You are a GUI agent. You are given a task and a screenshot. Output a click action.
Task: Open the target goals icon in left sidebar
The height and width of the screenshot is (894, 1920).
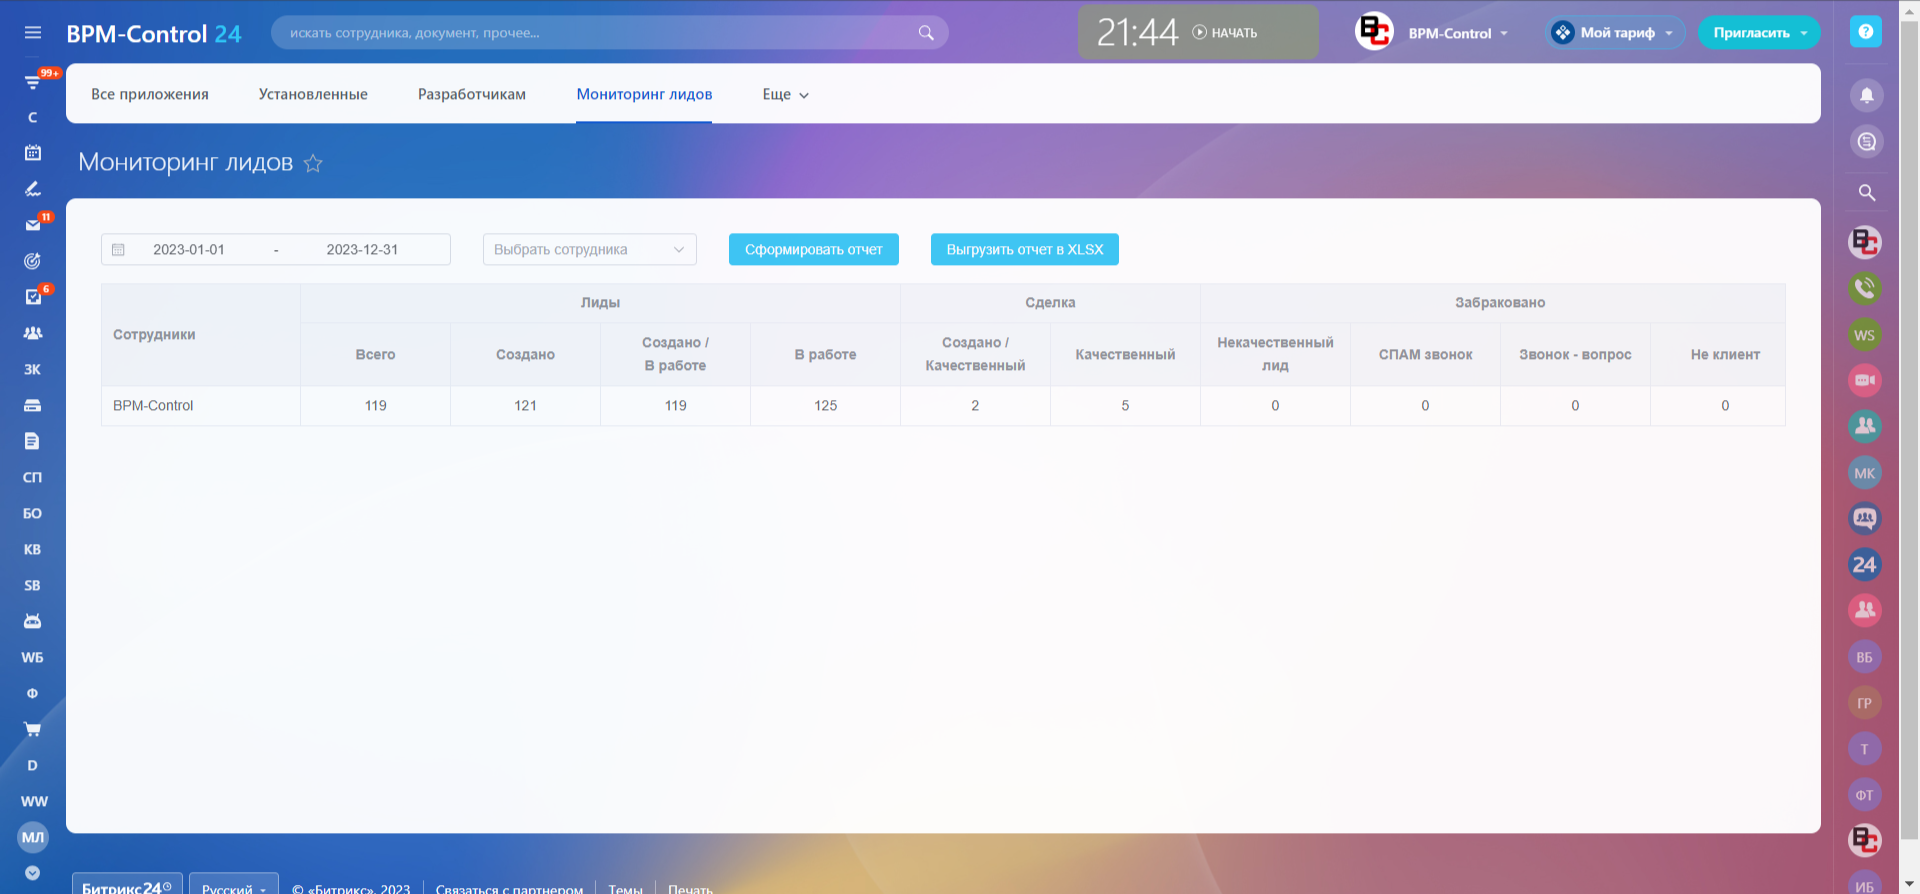coord(33,261)
